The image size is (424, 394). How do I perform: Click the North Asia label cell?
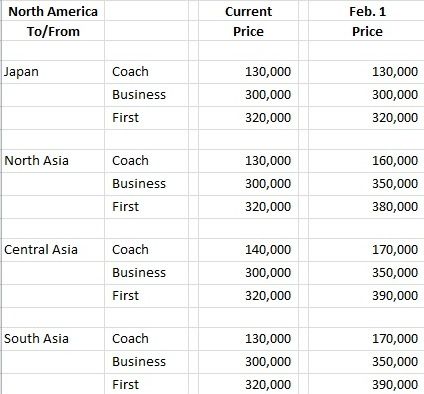tap(53, 161)
